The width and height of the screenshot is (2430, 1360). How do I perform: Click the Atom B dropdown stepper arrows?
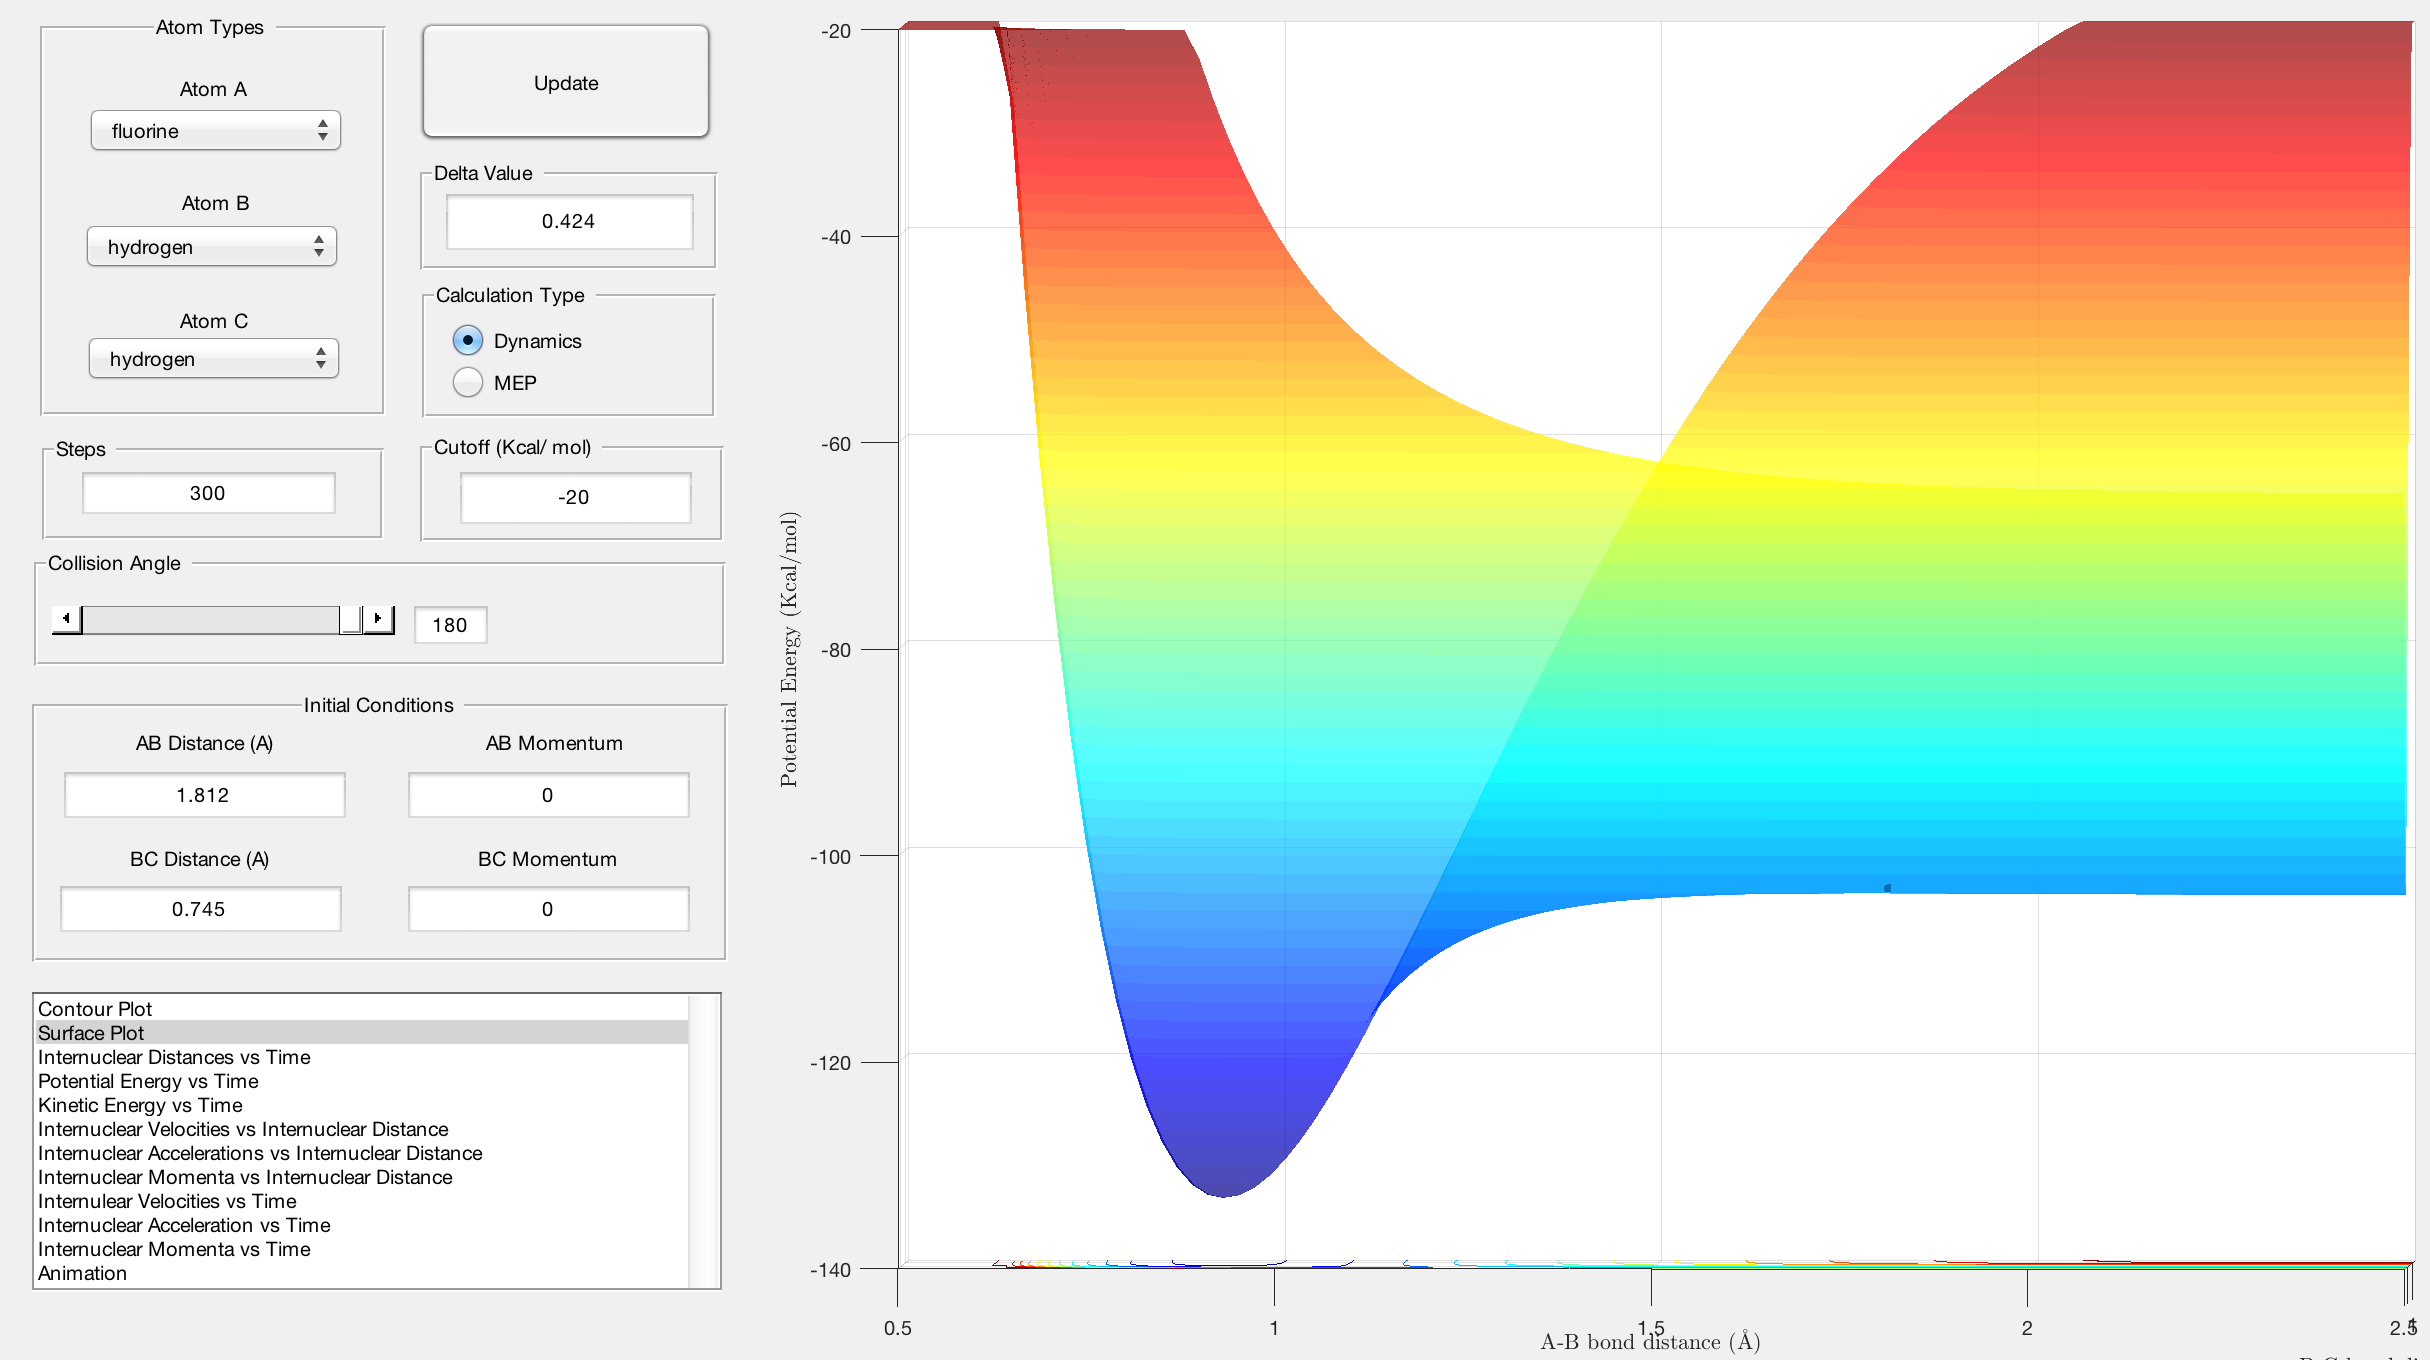pos(318,247)
